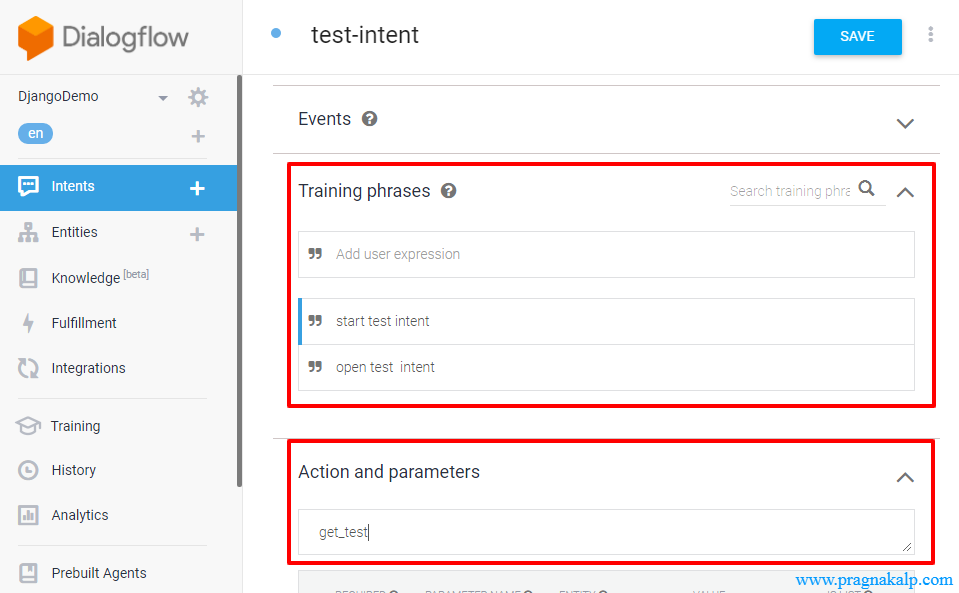
Task: Click the Events help question icon
Action: click(x=370, y=119)
